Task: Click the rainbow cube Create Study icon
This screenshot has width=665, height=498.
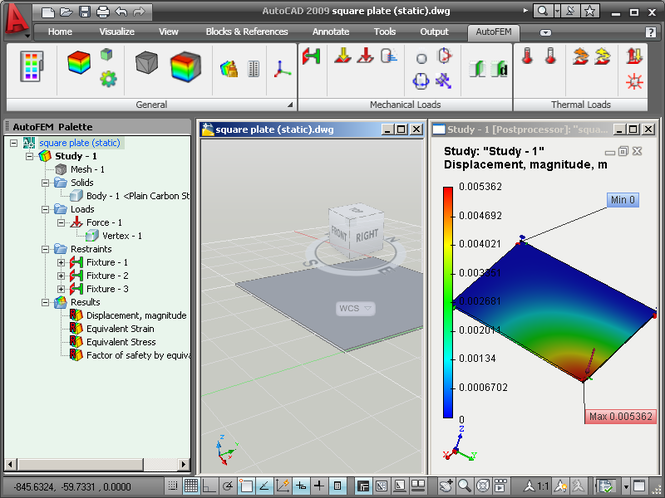Action: coord(79,62)
